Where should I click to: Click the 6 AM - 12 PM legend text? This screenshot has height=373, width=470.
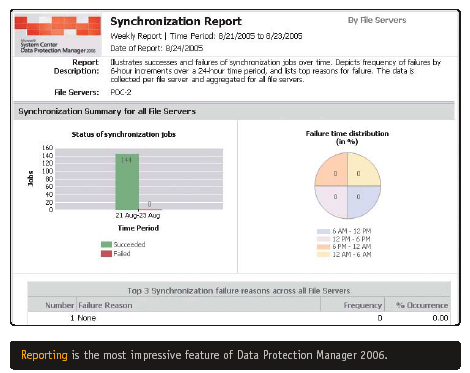point(352,231)
